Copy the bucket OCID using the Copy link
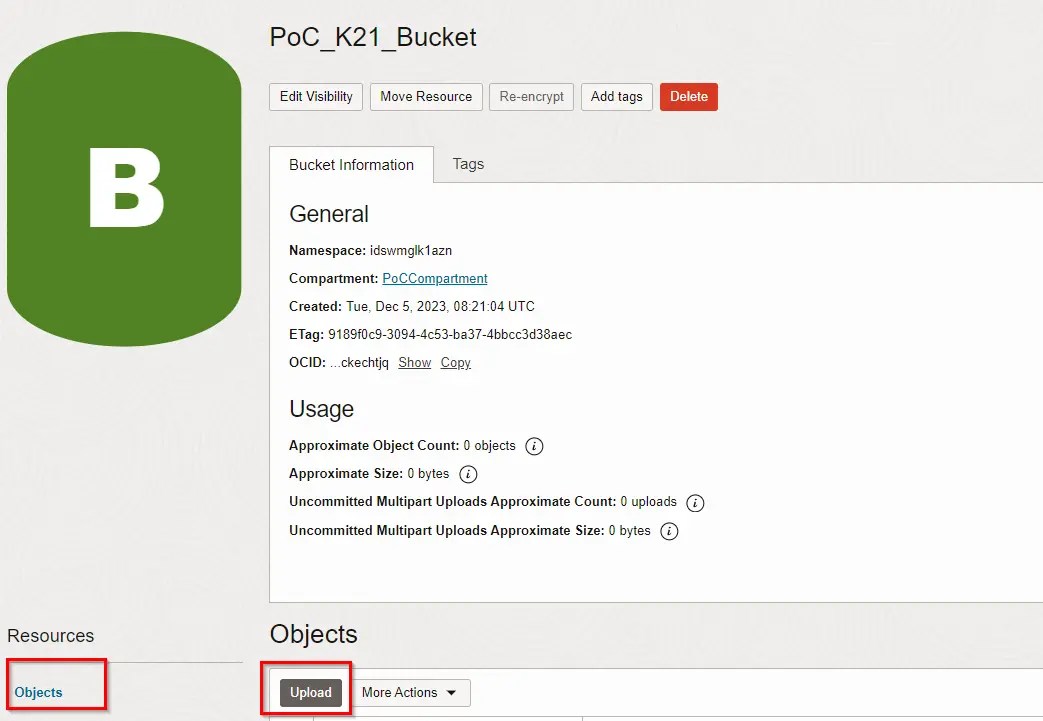 click(455, 362)
